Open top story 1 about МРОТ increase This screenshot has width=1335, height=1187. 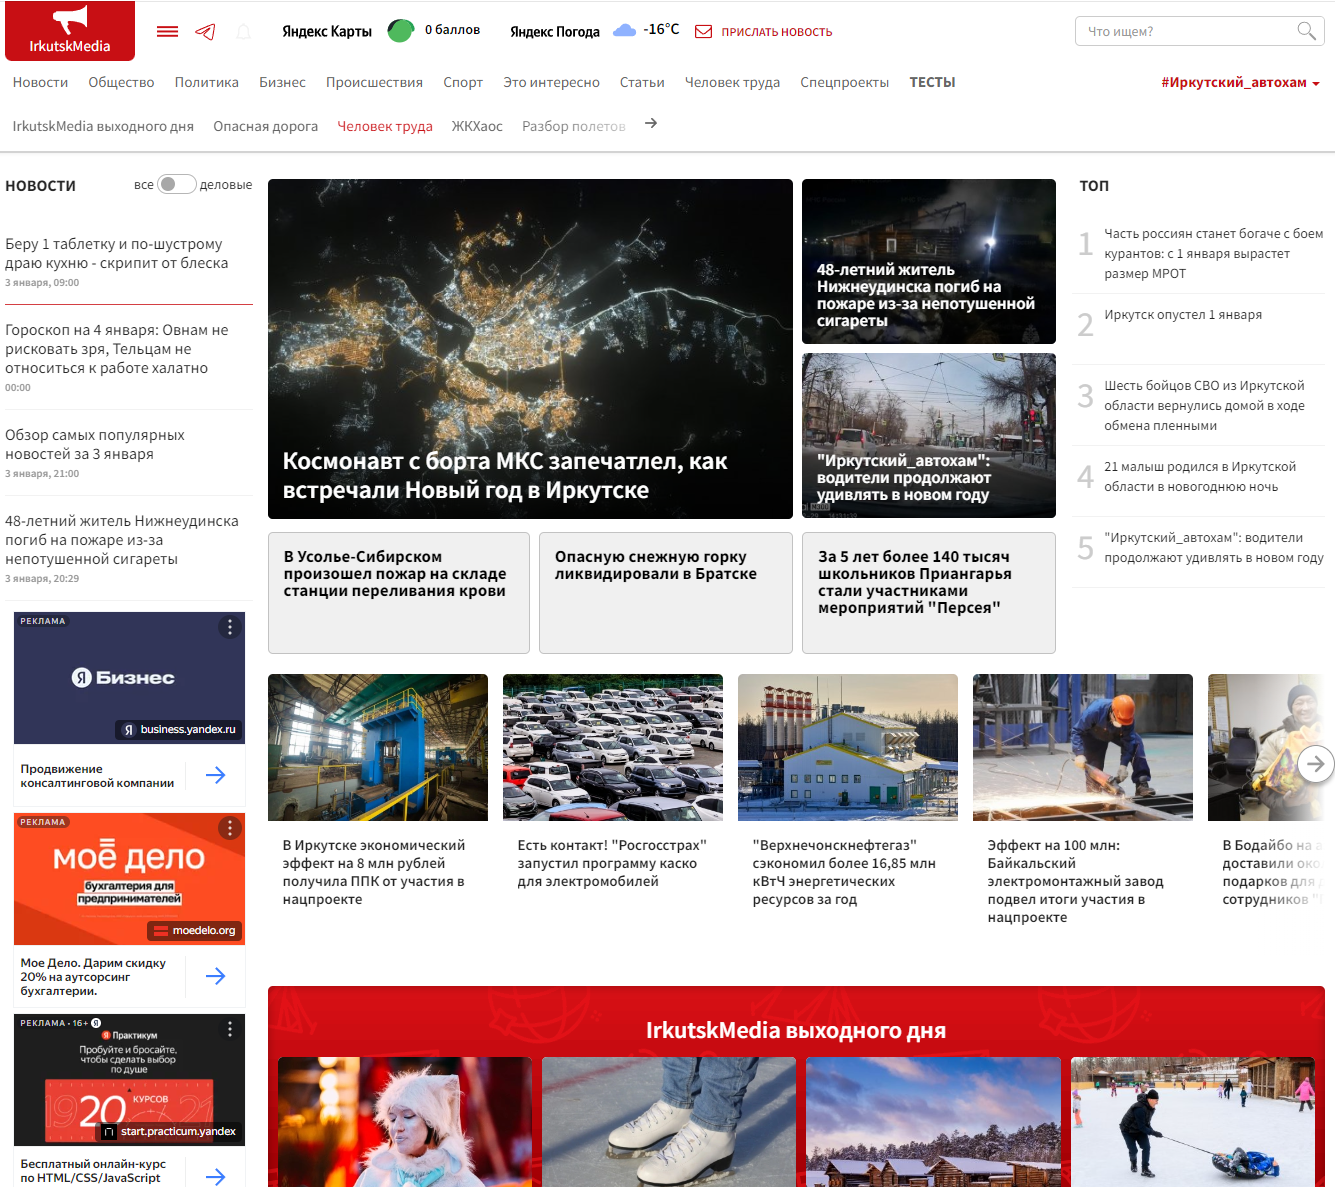tap(1213, 253)
